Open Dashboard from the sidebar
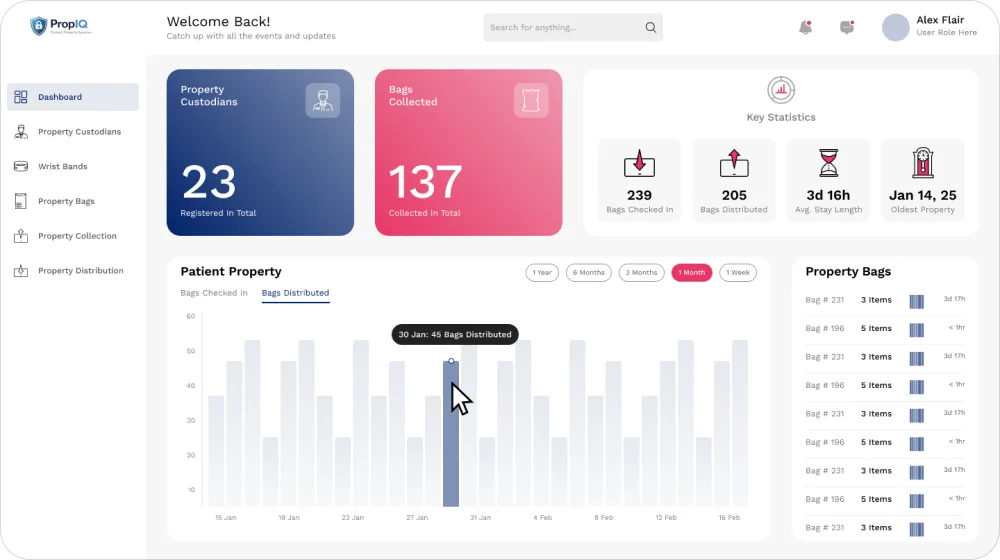Image resolution: width=1000 pixels, height=560 pixels. (73, 97)
